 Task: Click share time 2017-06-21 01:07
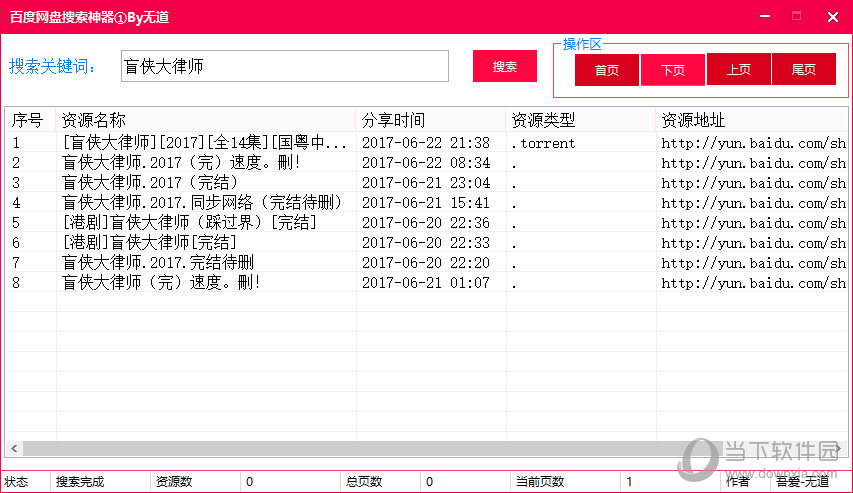[426, 282]
